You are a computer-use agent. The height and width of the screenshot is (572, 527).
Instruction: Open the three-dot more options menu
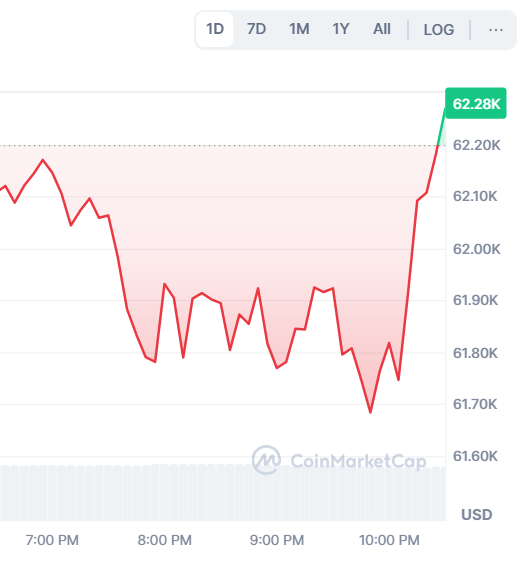click(496, 30)
